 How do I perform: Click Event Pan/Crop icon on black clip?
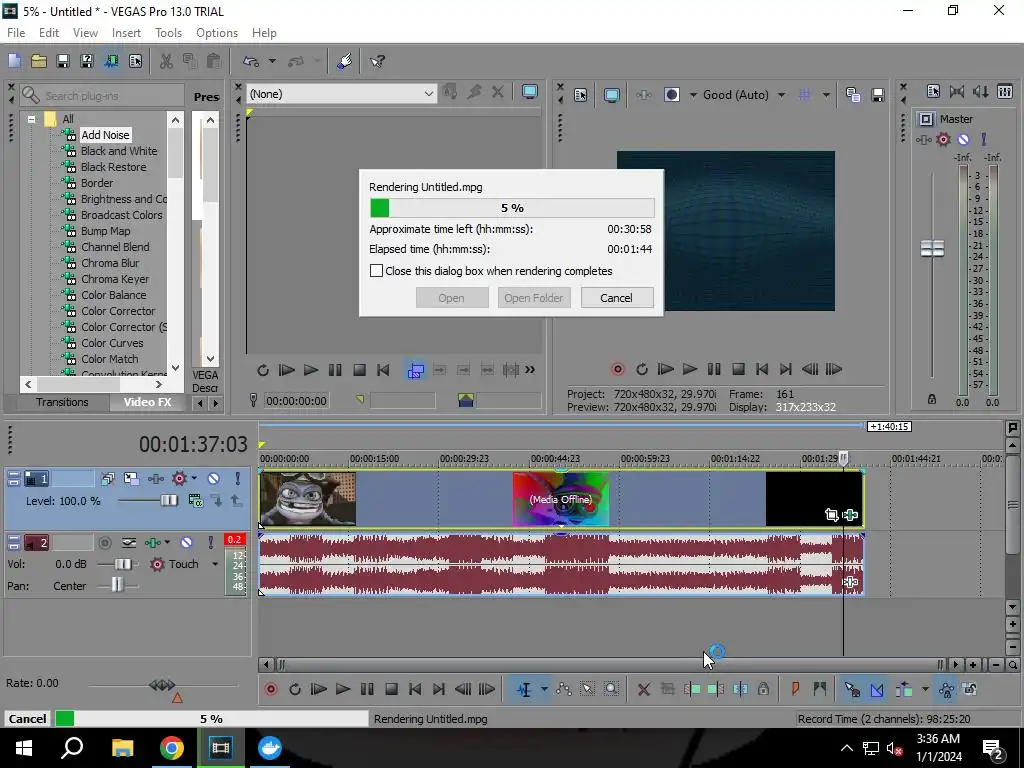tap(831, 515)
